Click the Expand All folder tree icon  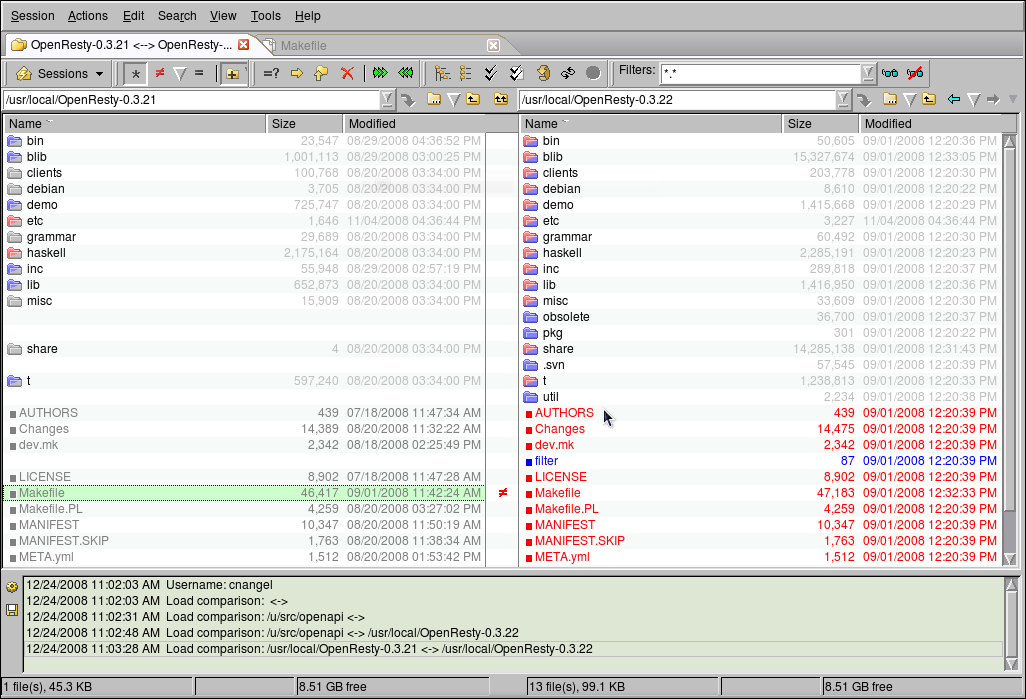(442, 73)
